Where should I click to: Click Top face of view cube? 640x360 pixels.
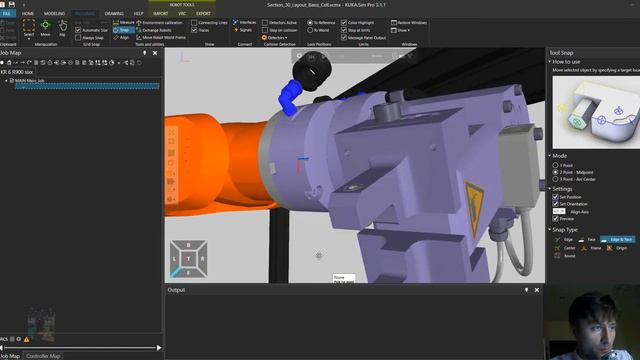tap(188, 258)
